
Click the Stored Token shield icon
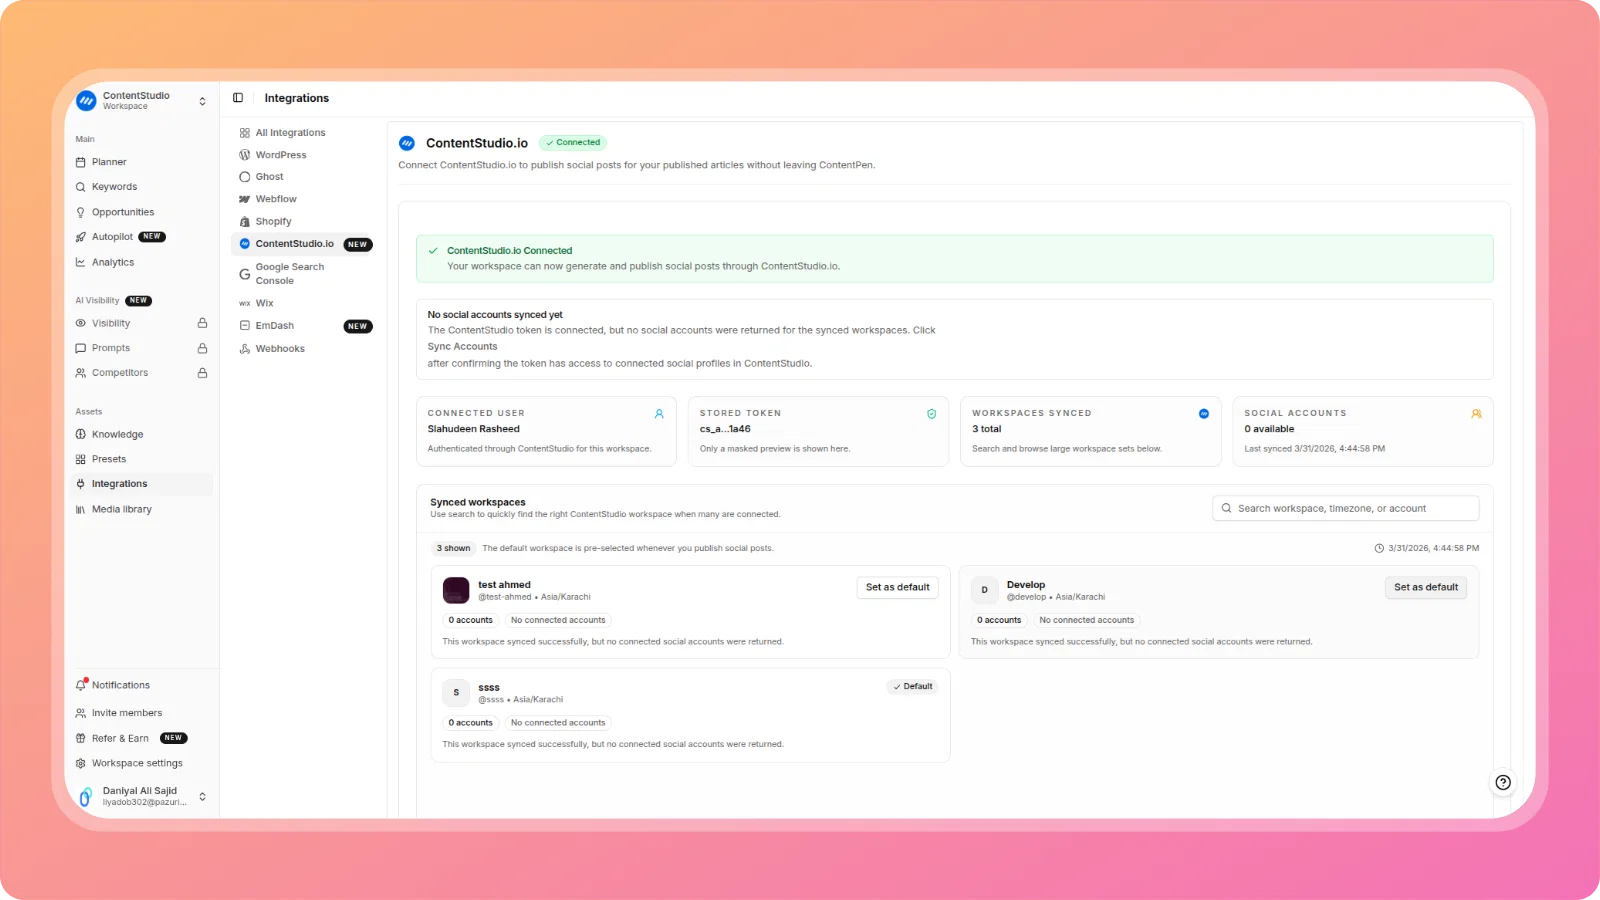(931, 414)
